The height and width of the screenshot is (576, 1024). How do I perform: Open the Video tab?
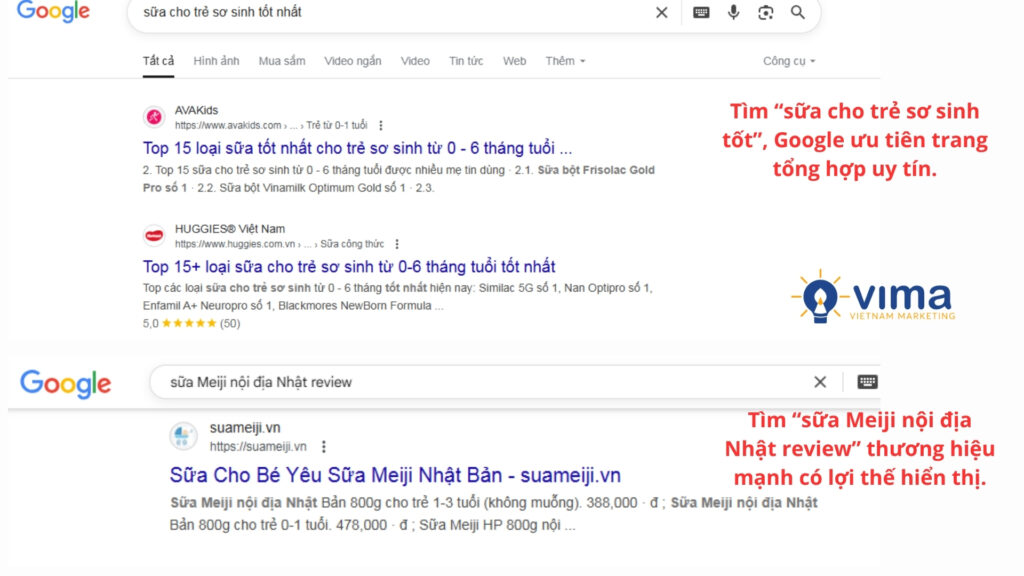click(x=415, y=61)
